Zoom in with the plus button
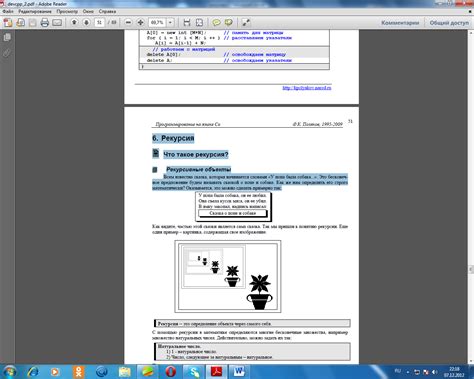The image size is (474, 379). point(140,23)
